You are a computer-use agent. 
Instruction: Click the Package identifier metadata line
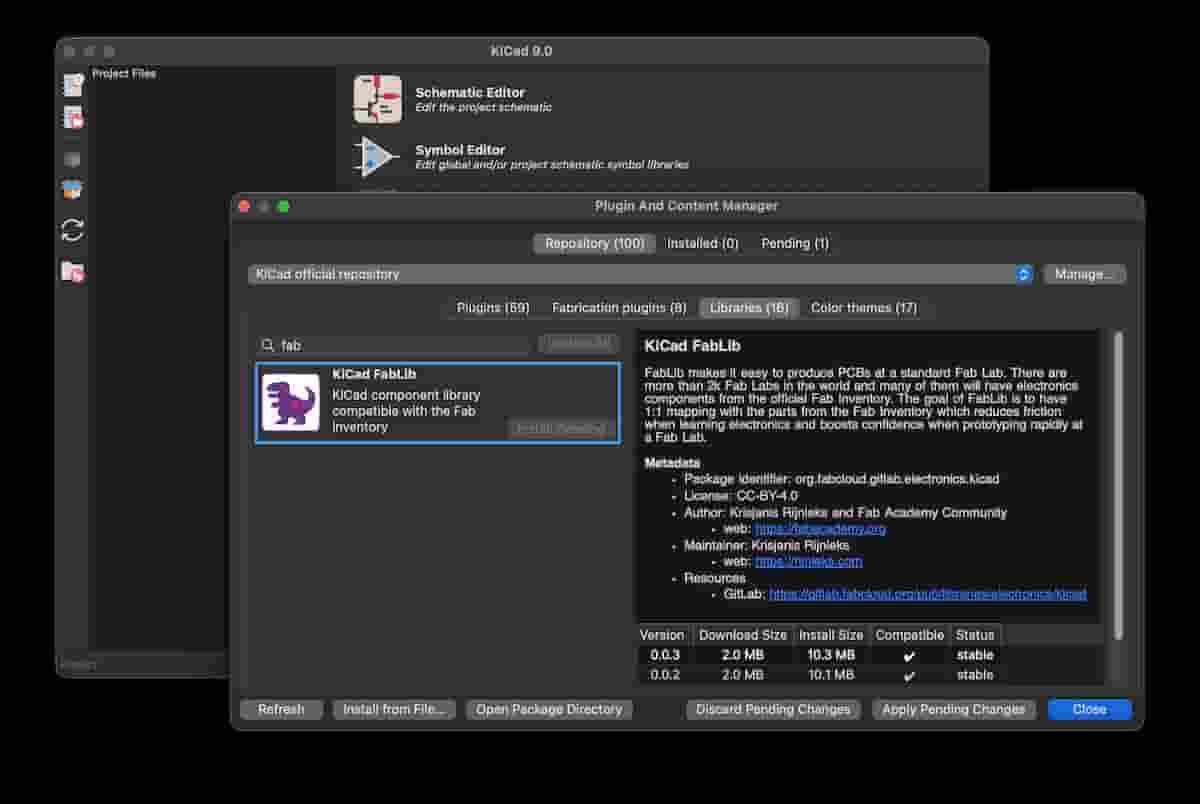tap(841, 479)
